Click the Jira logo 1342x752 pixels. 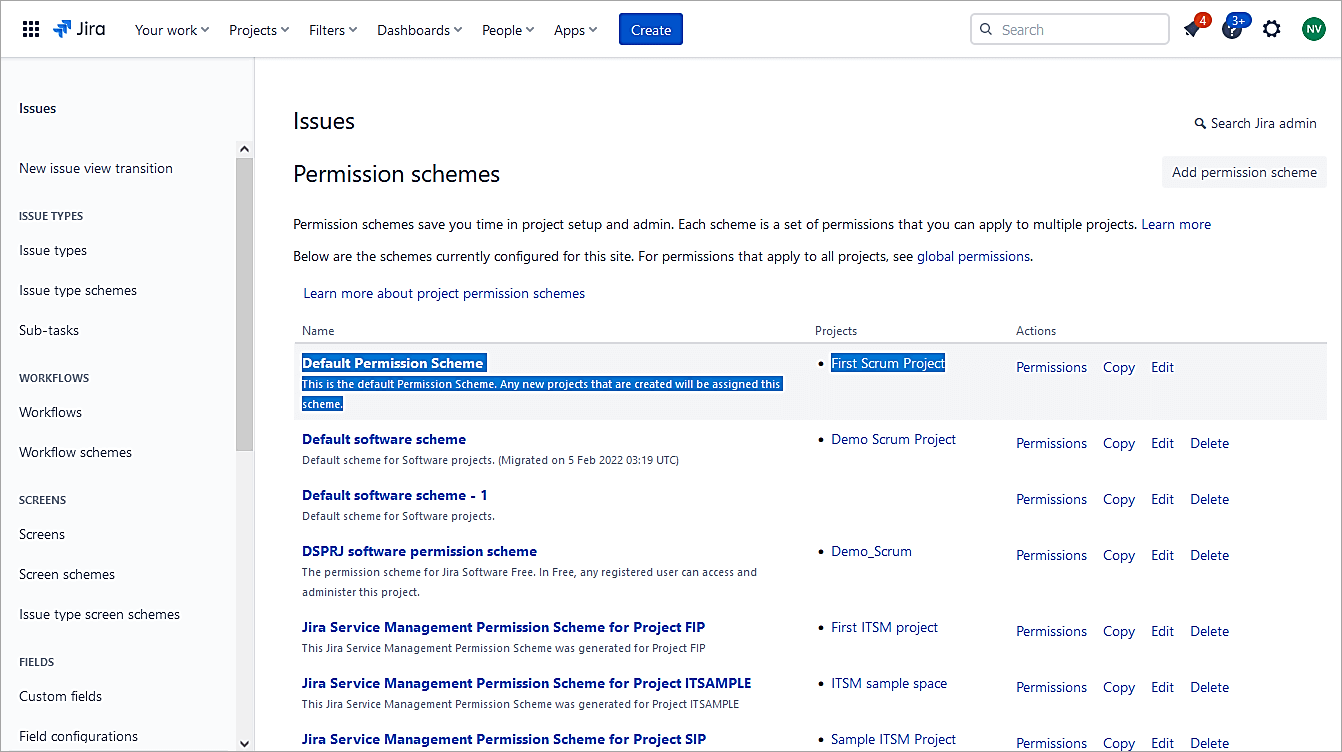tap(80, 29)
